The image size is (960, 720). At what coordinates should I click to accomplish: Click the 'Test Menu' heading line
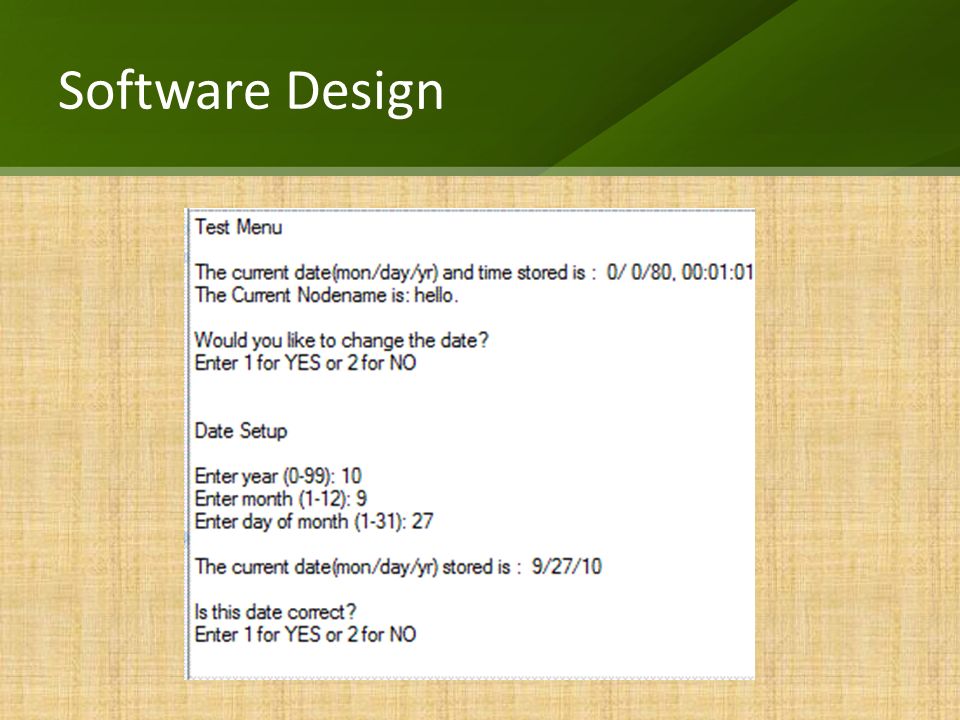238,227
